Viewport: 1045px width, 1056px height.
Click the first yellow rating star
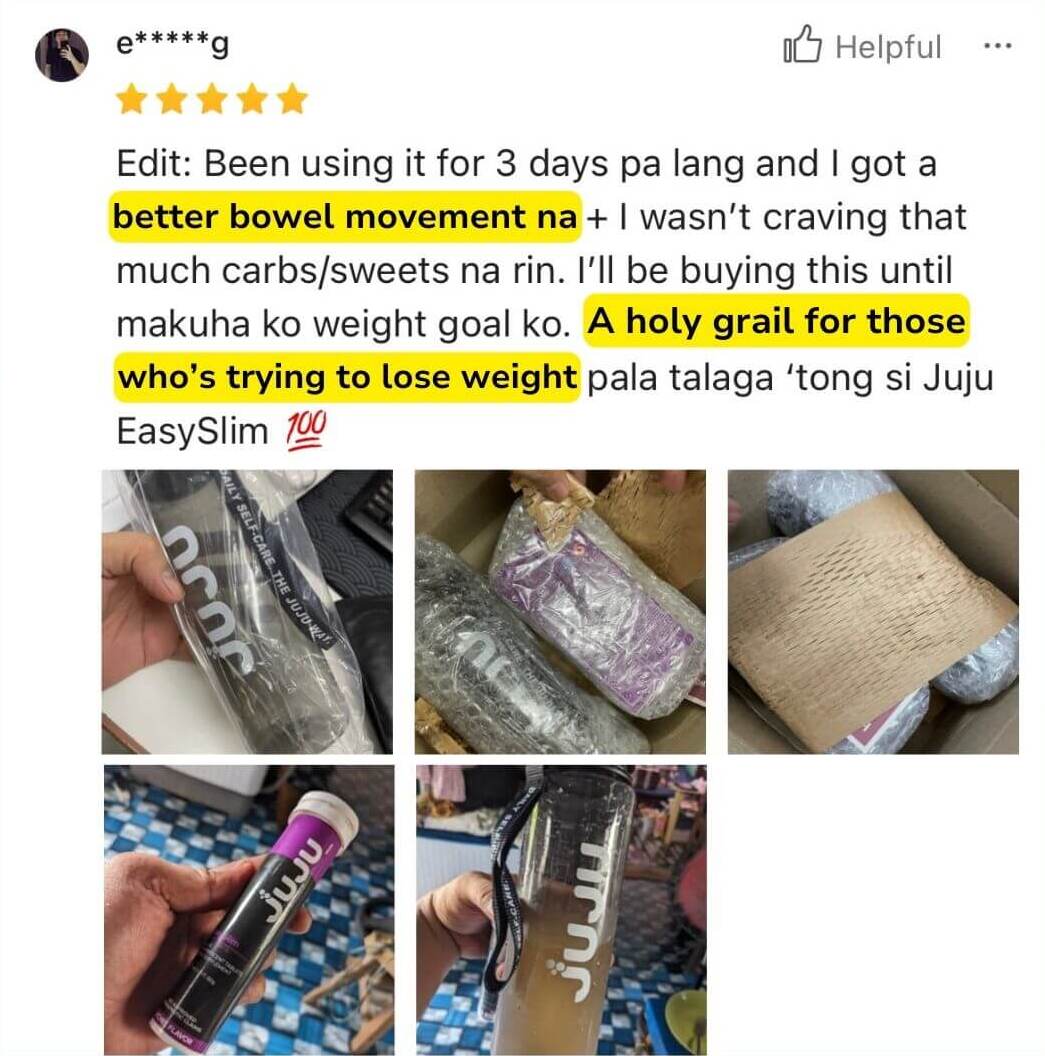click(x=131, y=99)
